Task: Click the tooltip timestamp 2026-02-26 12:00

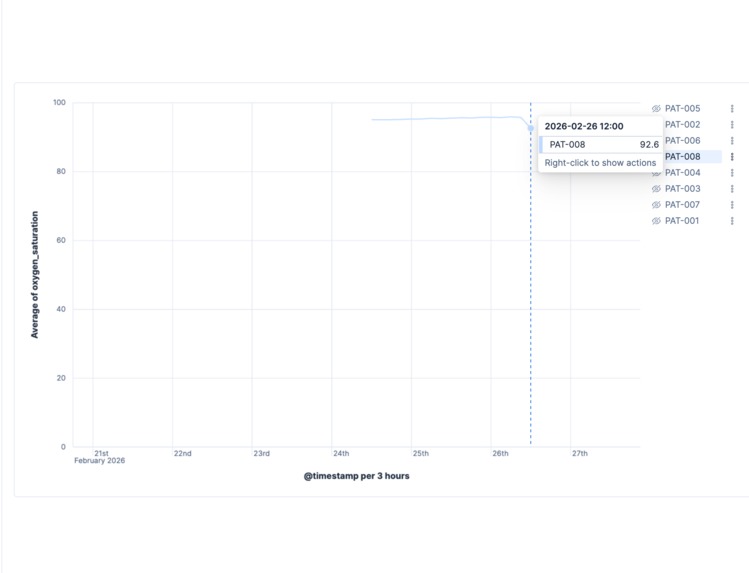Action: click(584, 127)
